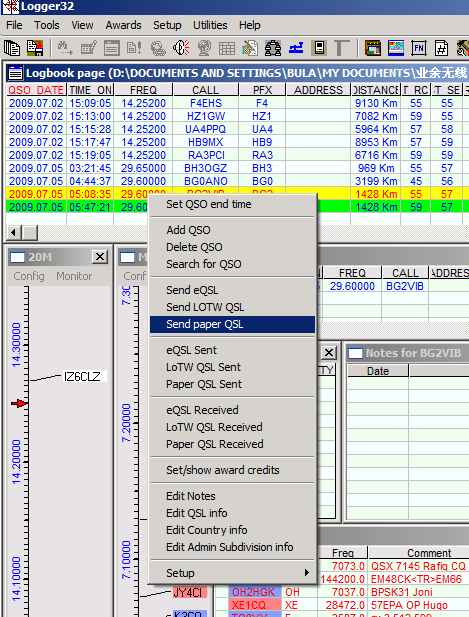The width and height of the screenshot is (469, 617).
Task: Choose Edit Country info
Action: tap(232, 530)
